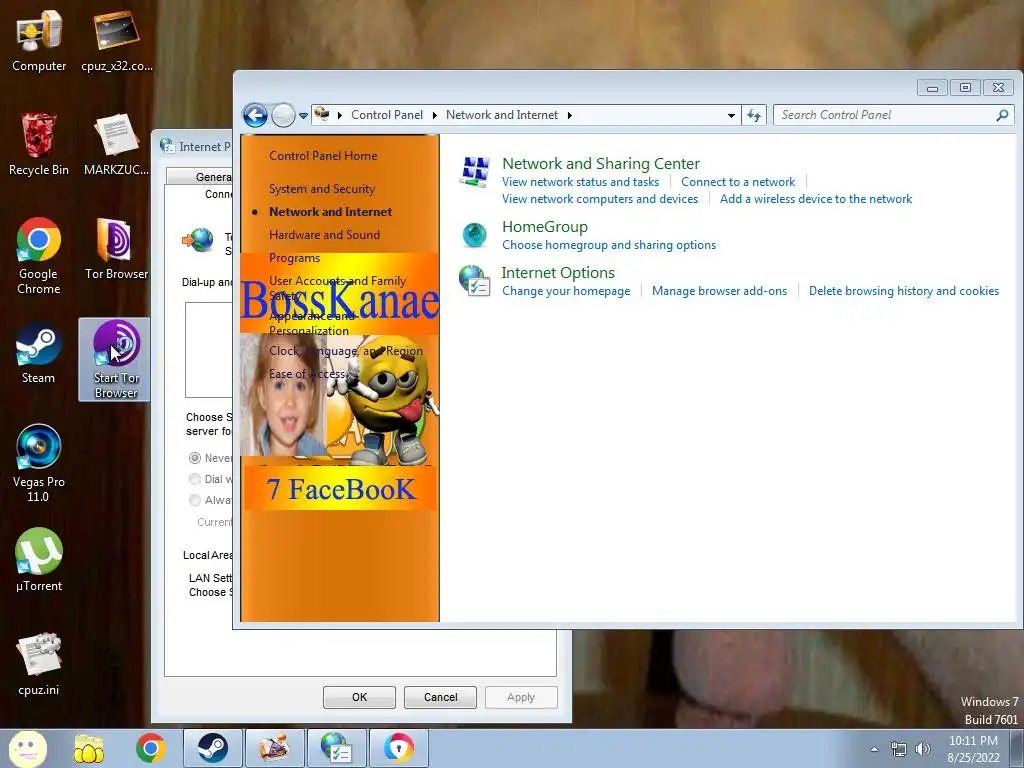Switch to Steam in the taskbar
The height and width of the screenshot is (768, 1024).
(213, 748)
